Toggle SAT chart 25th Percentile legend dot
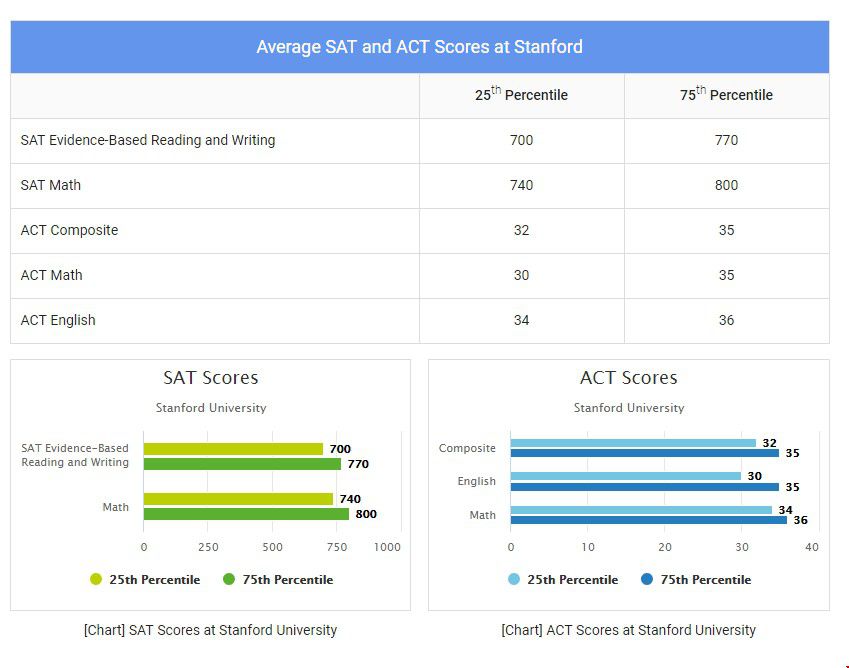Viewport: 849px width, 668px height. click(x=96, y=579)
